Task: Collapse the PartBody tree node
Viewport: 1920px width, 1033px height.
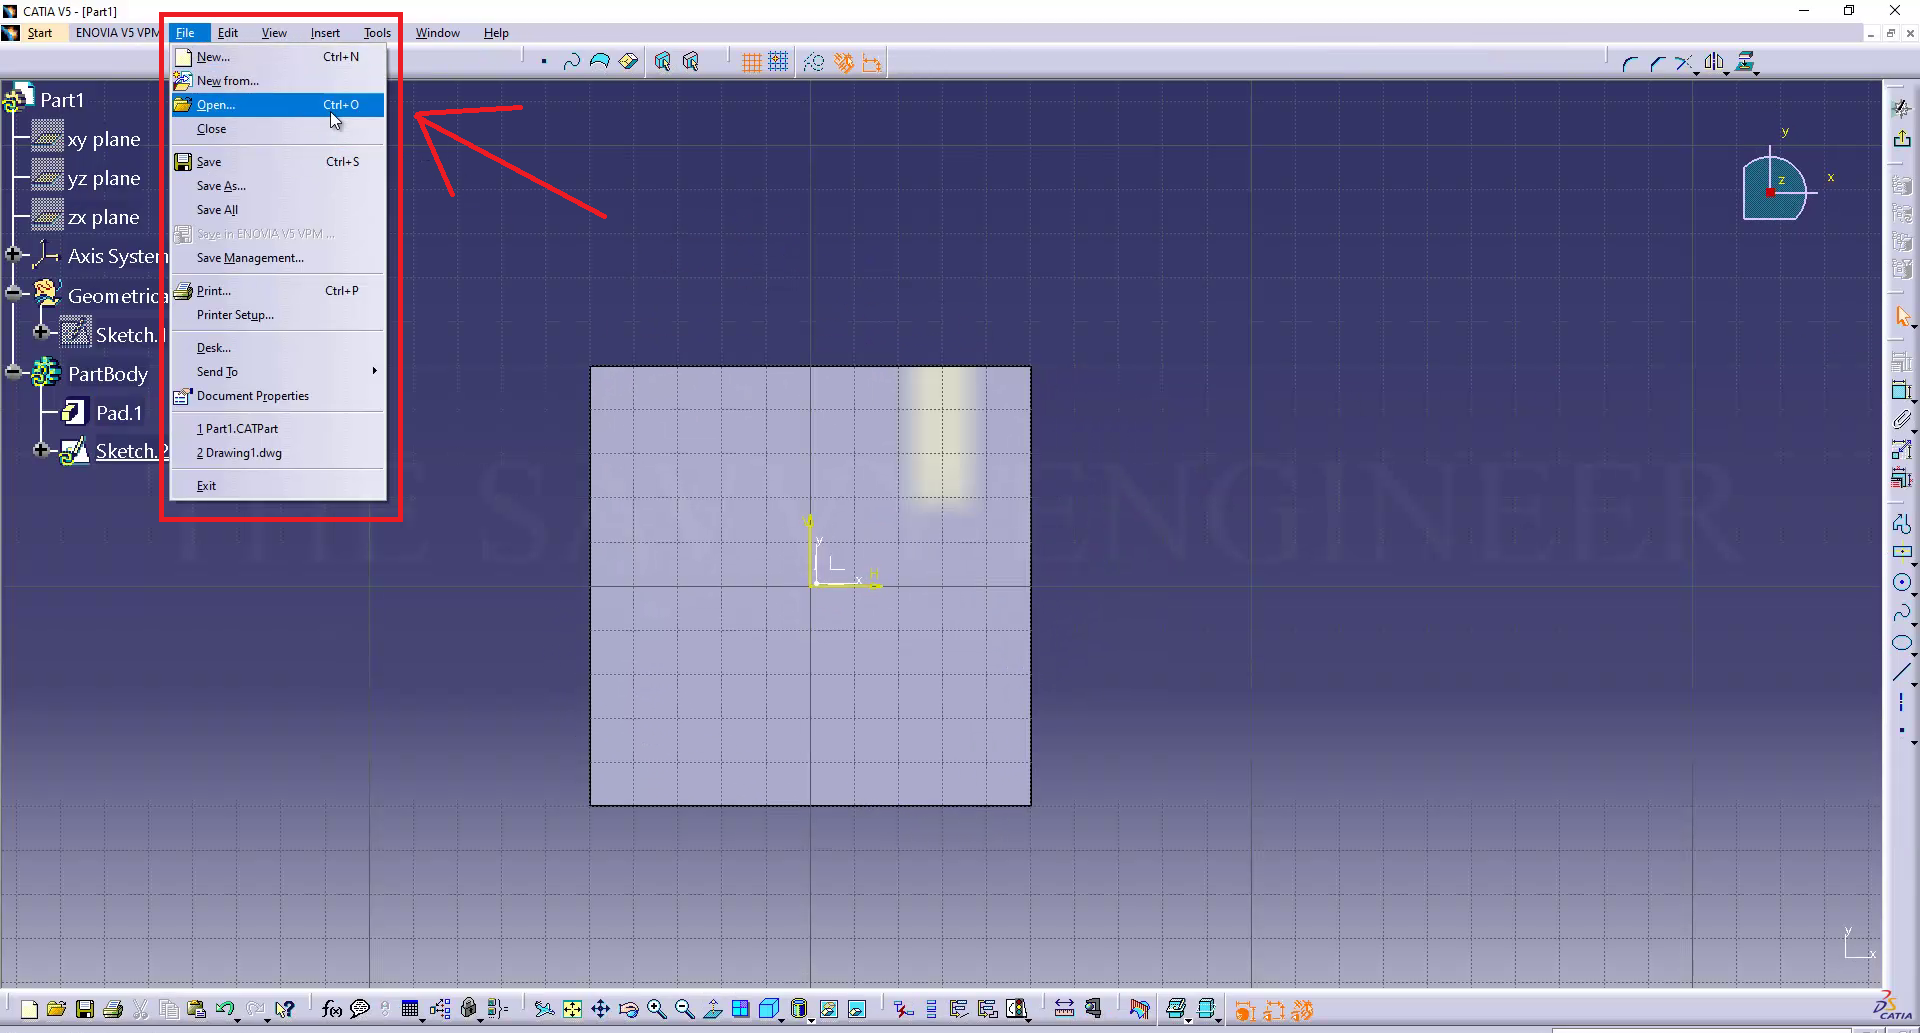Action: coord(13,372)
